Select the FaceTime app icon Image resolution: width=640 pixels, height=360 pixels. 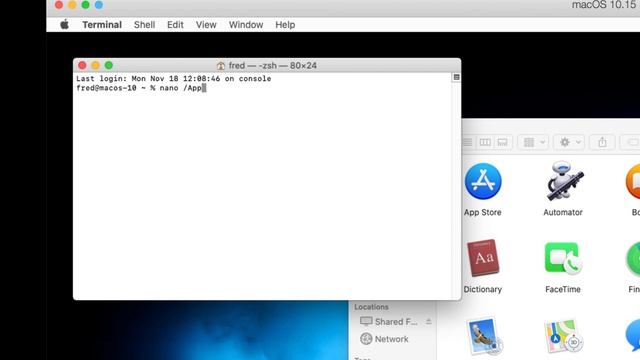(563, 258)
